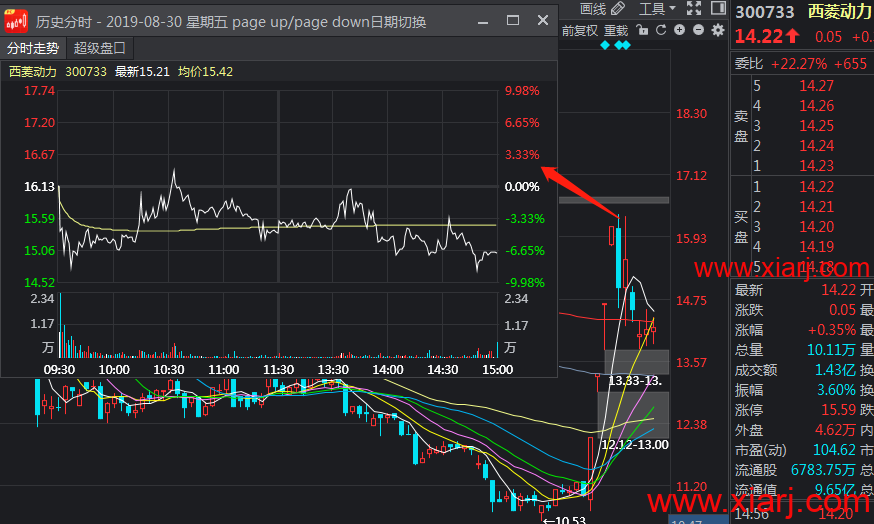The image size is (874, 524).
Task: Open the 工具 dropdown menu
Action: tap(657, 8)
